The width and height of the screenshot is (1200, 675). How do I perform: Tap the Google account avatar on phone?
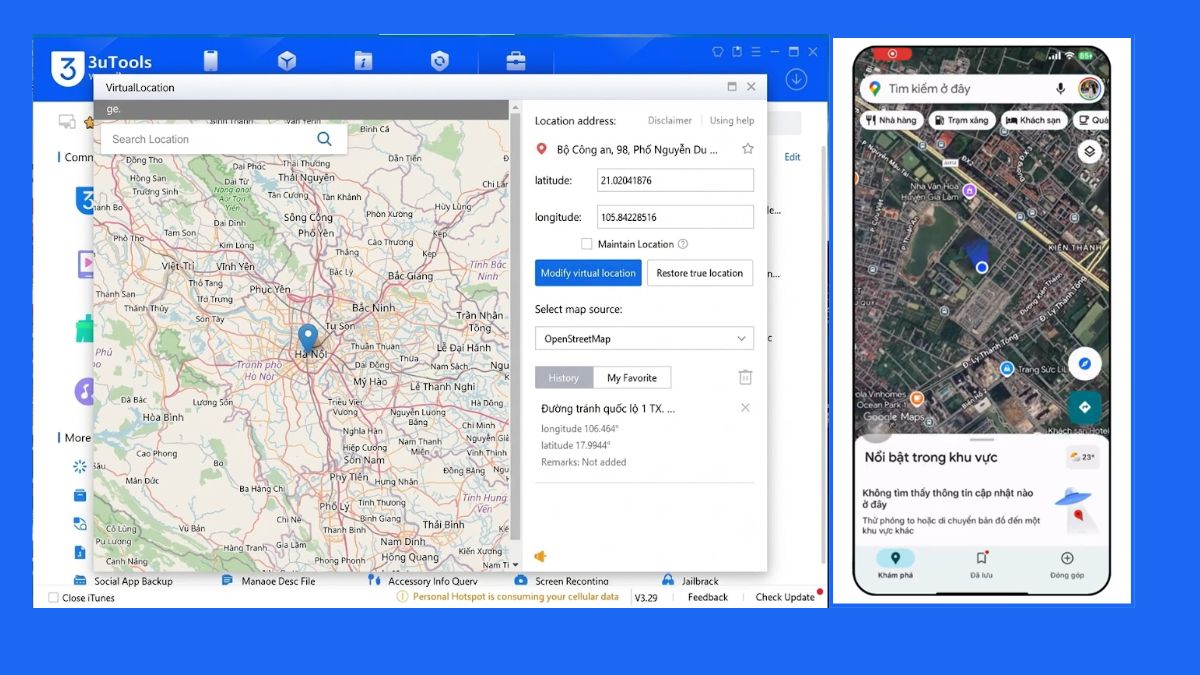1089,89
